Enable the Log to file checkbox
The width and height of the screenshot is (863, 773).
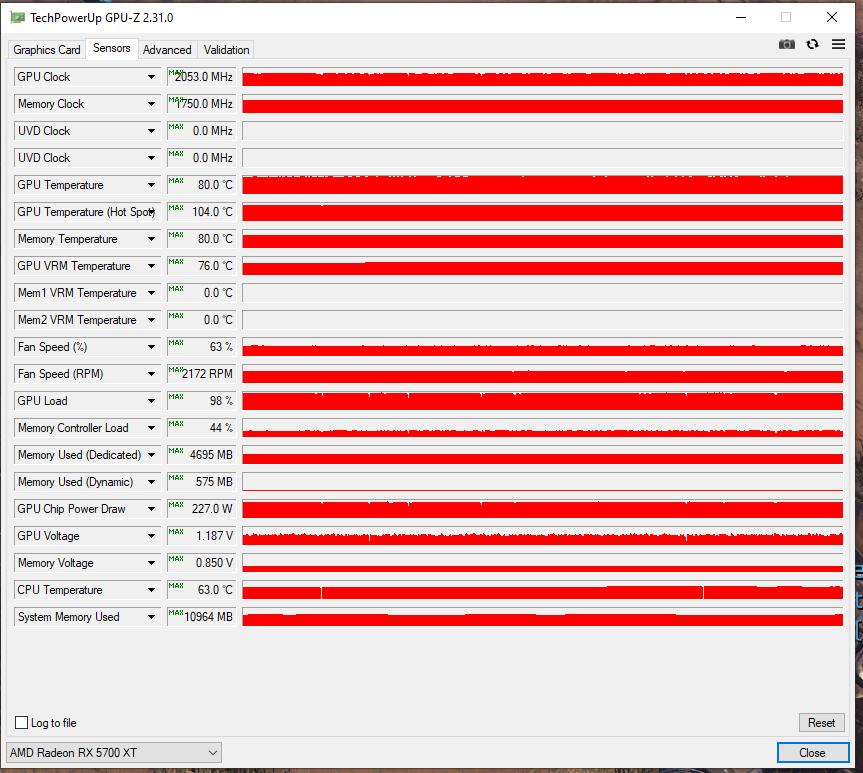pos(21,722)
